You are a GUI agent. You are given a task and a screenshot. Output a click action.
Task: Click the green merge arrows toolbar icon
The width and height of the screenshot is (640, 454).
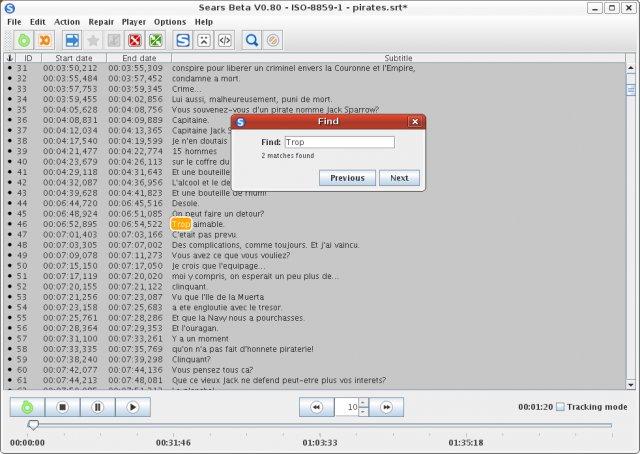156,40
